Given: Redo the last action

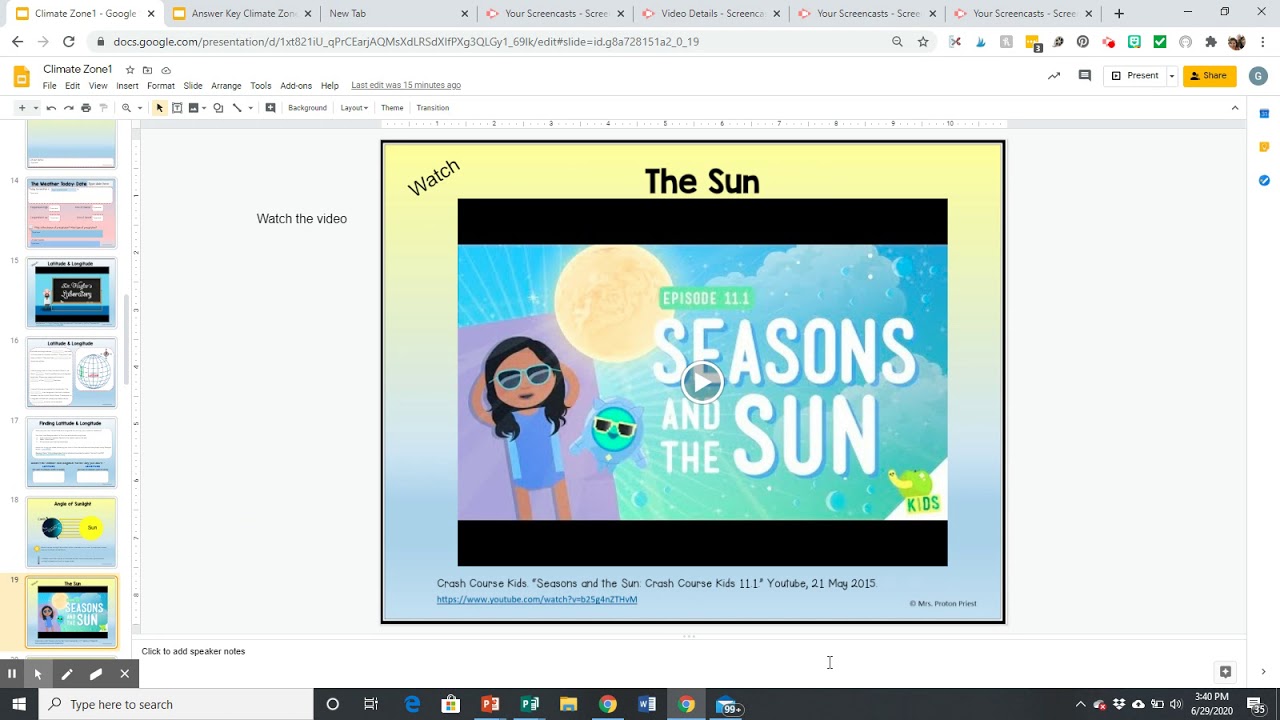Looking at the screenshot, I should click(68, 108).
